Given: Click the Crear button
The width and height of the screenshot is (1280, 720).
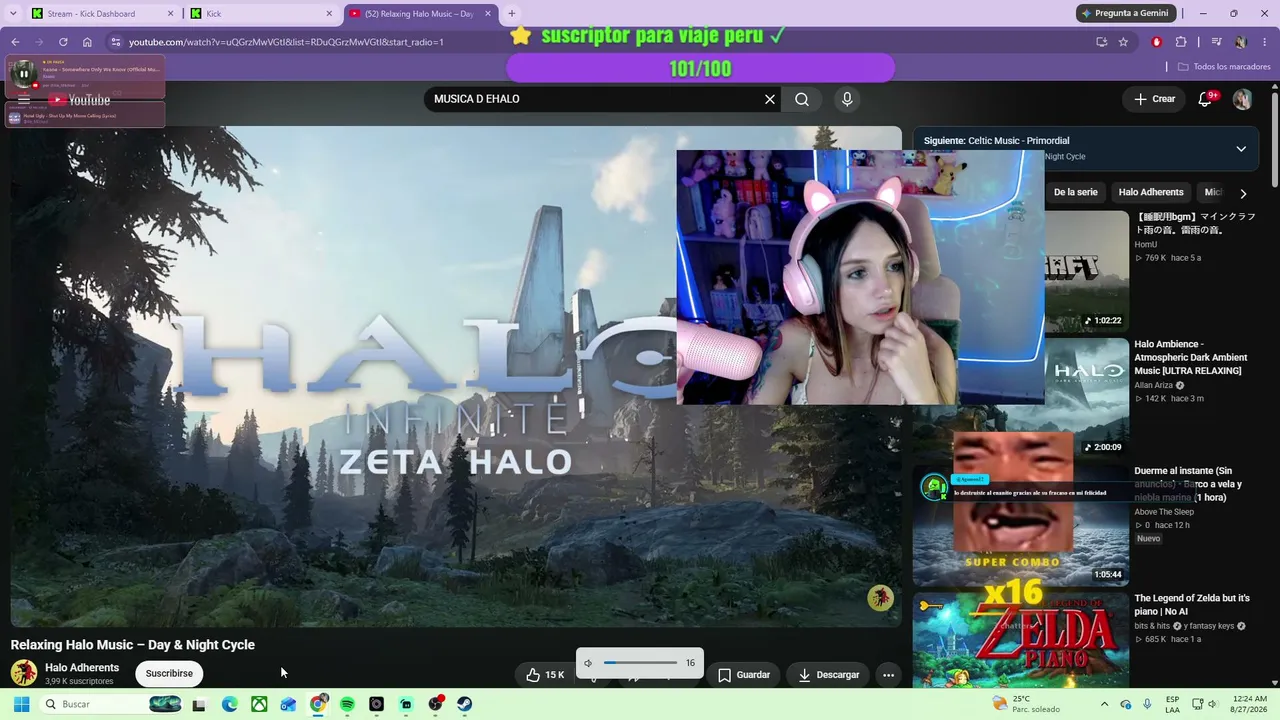Looking at the screenshot, I should click(1154, 99).
